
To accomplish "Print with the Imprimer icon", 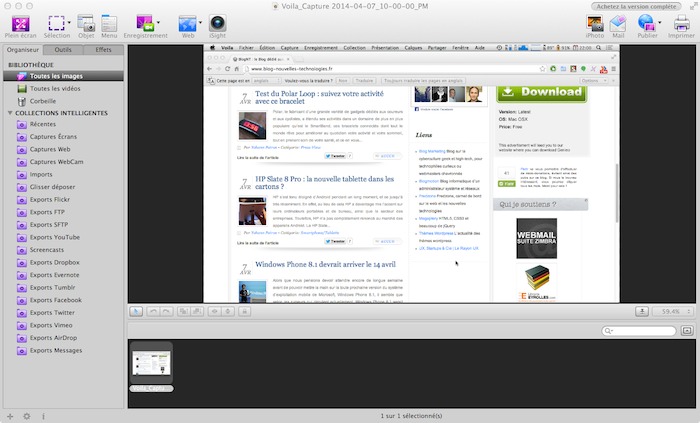I will tap(682, 23).
